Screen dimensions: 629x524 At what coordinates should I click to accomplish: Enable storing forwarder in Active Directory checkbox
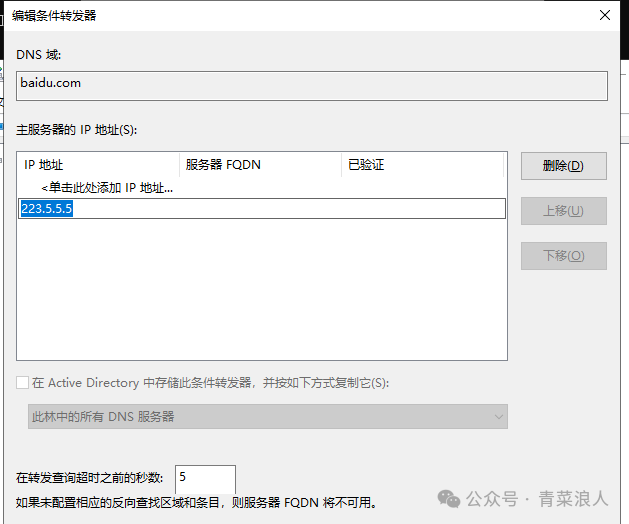pyautogui.click(x=23, y=383)
